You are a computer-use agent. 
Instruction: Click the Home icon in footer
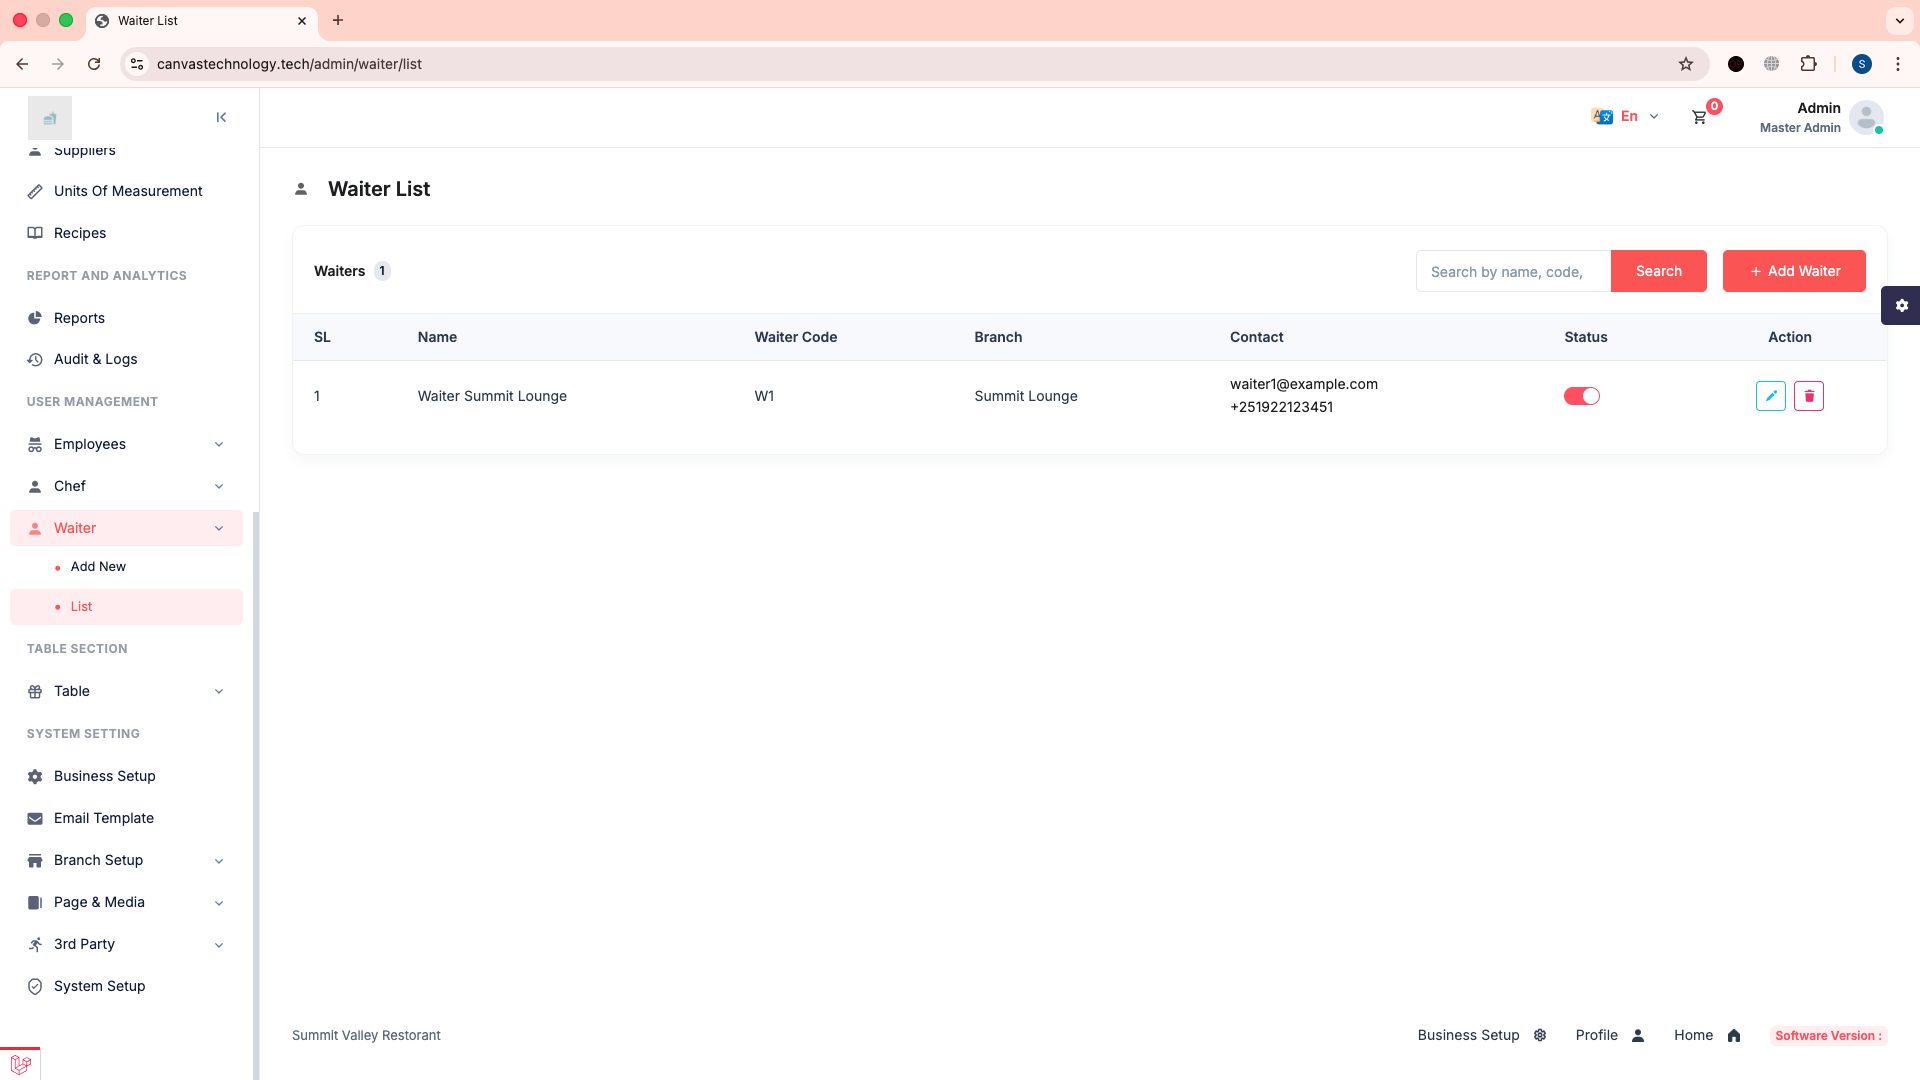[1734, 1036]
